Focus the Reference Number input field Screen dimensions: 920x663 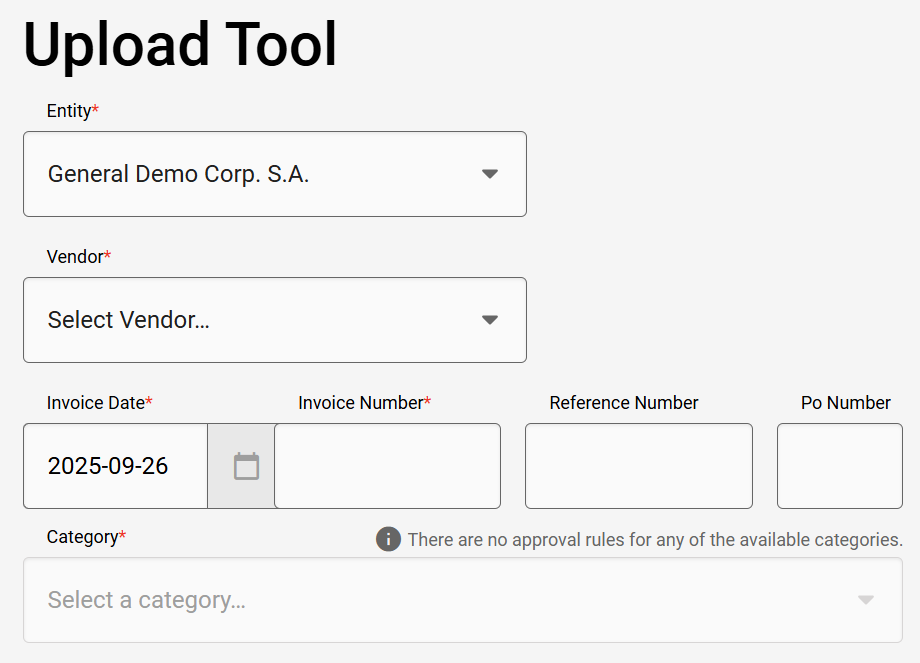[x=639, y=466]
